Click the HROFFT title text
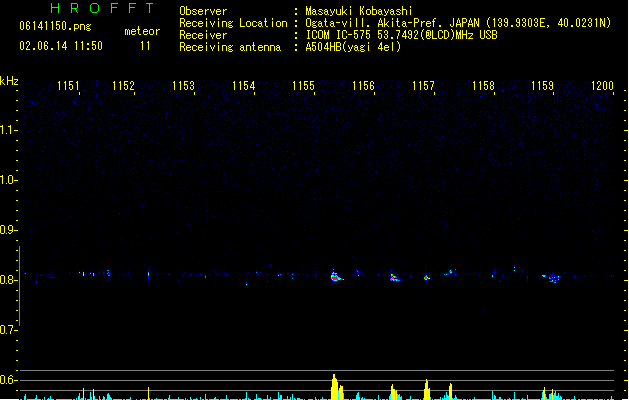Screen dimensions: 629x400 point(102,8)
